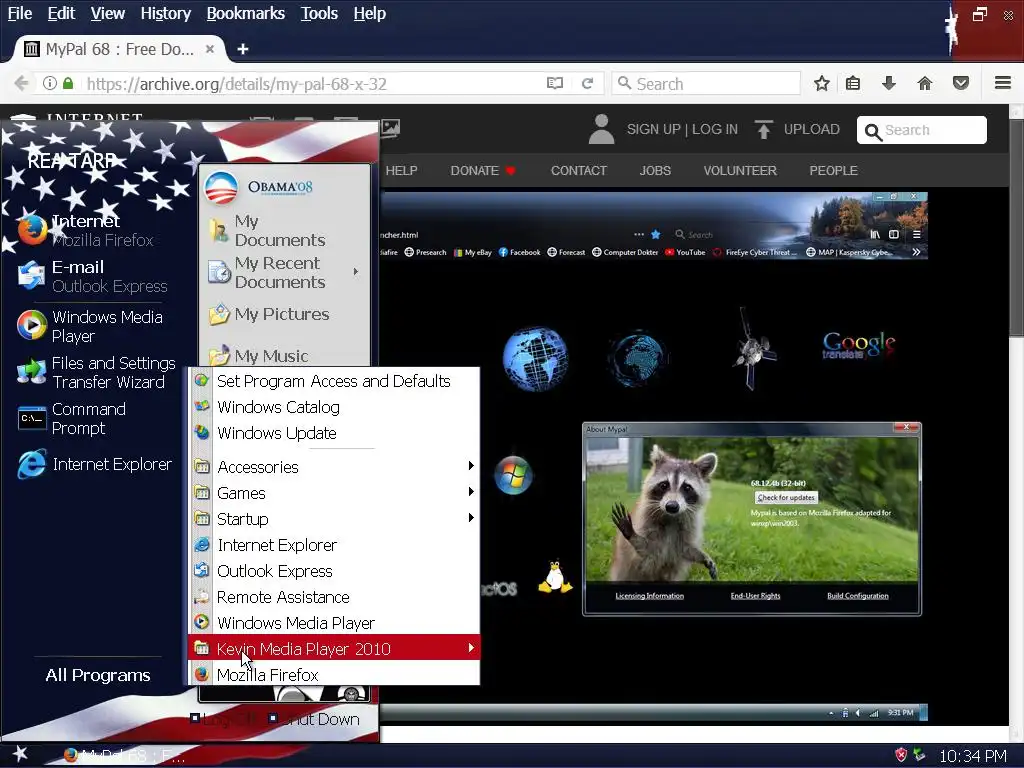Start the Files and Settings Transfer Wizard
1024x768 pixels.
pyautogui.click(x=95, y=372)
